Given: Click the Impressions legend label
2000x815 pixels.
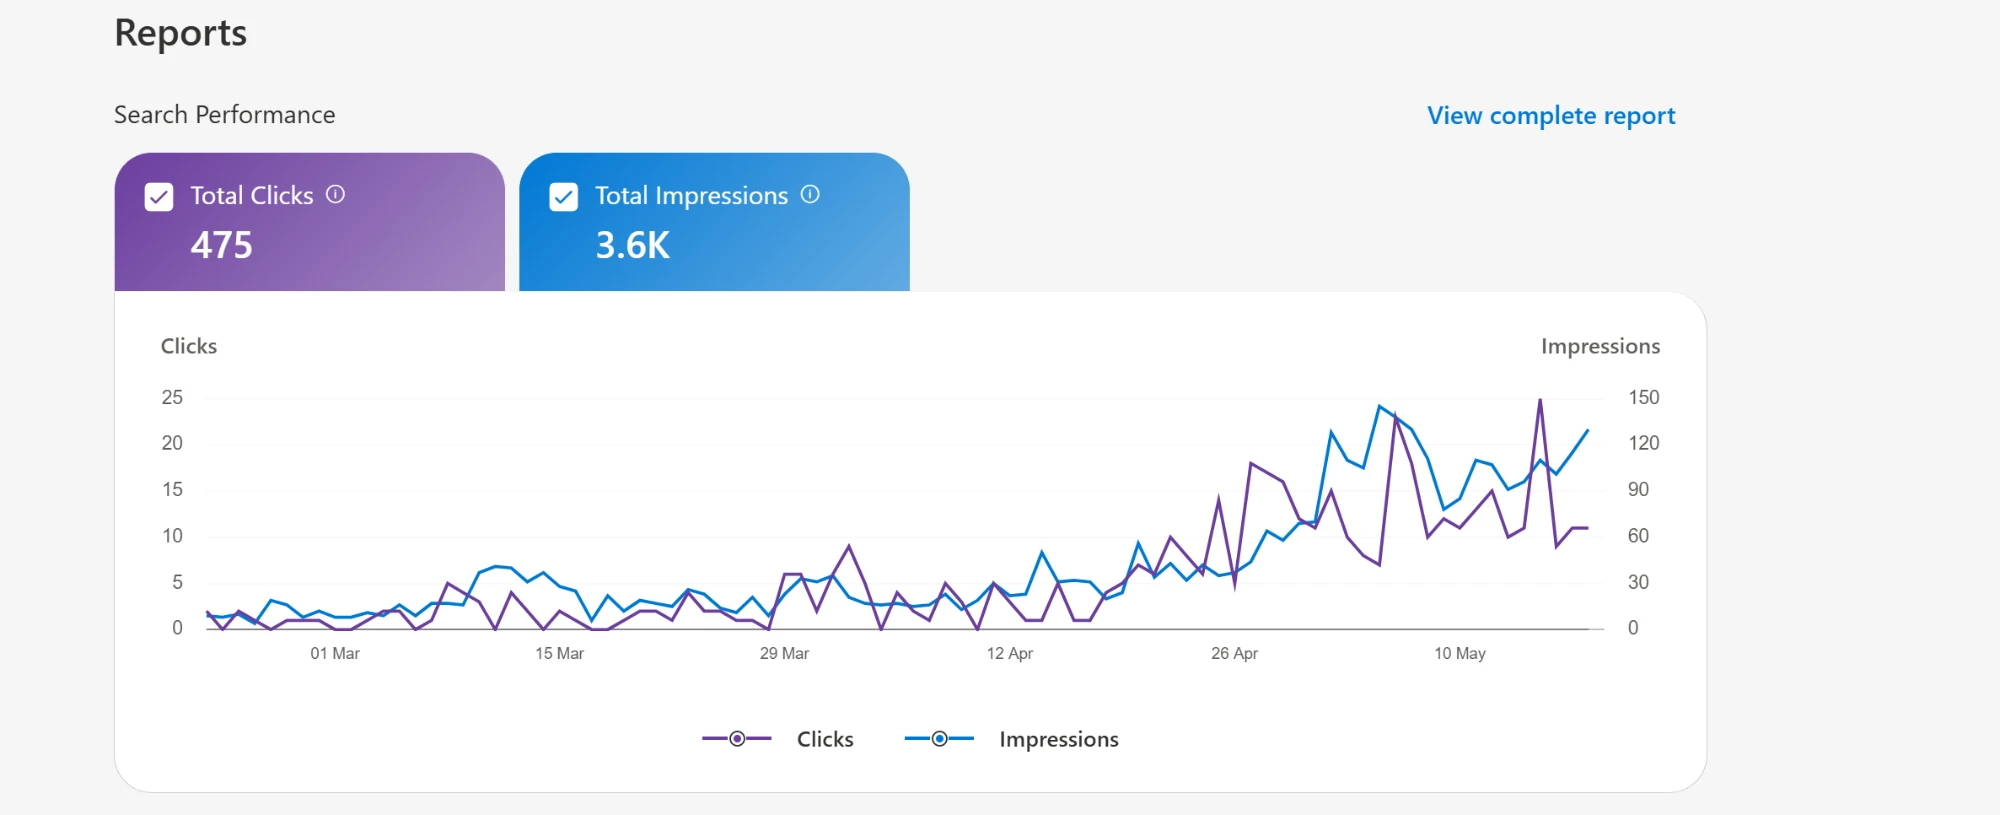Looking at the screenshot, I should 1059,739.
